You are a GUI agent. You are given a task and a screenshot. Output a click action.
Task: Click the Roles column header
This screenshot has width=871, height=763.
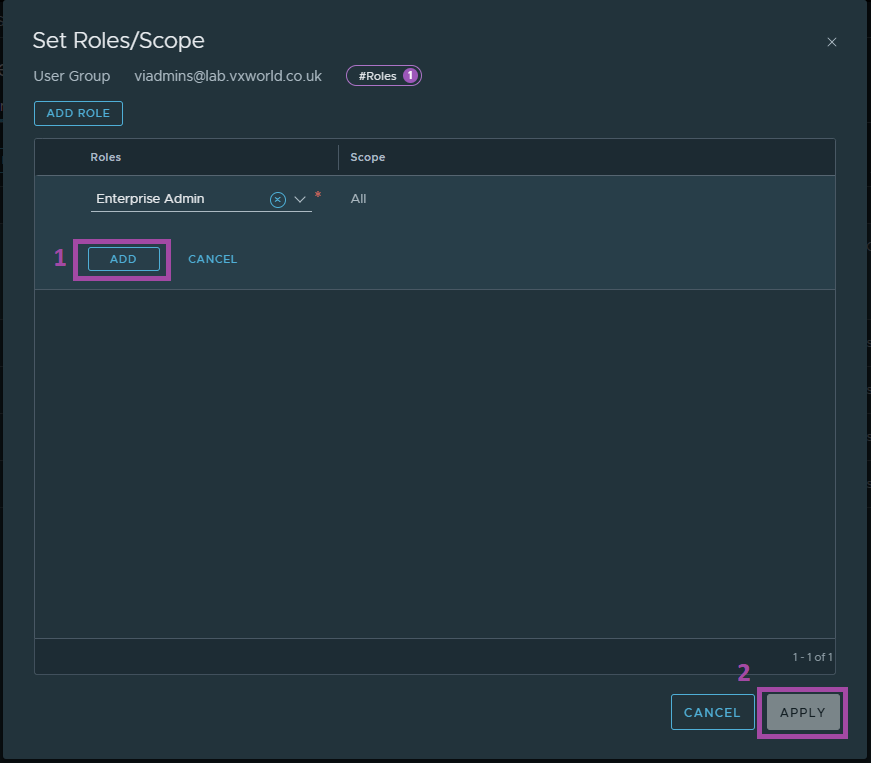106,157
